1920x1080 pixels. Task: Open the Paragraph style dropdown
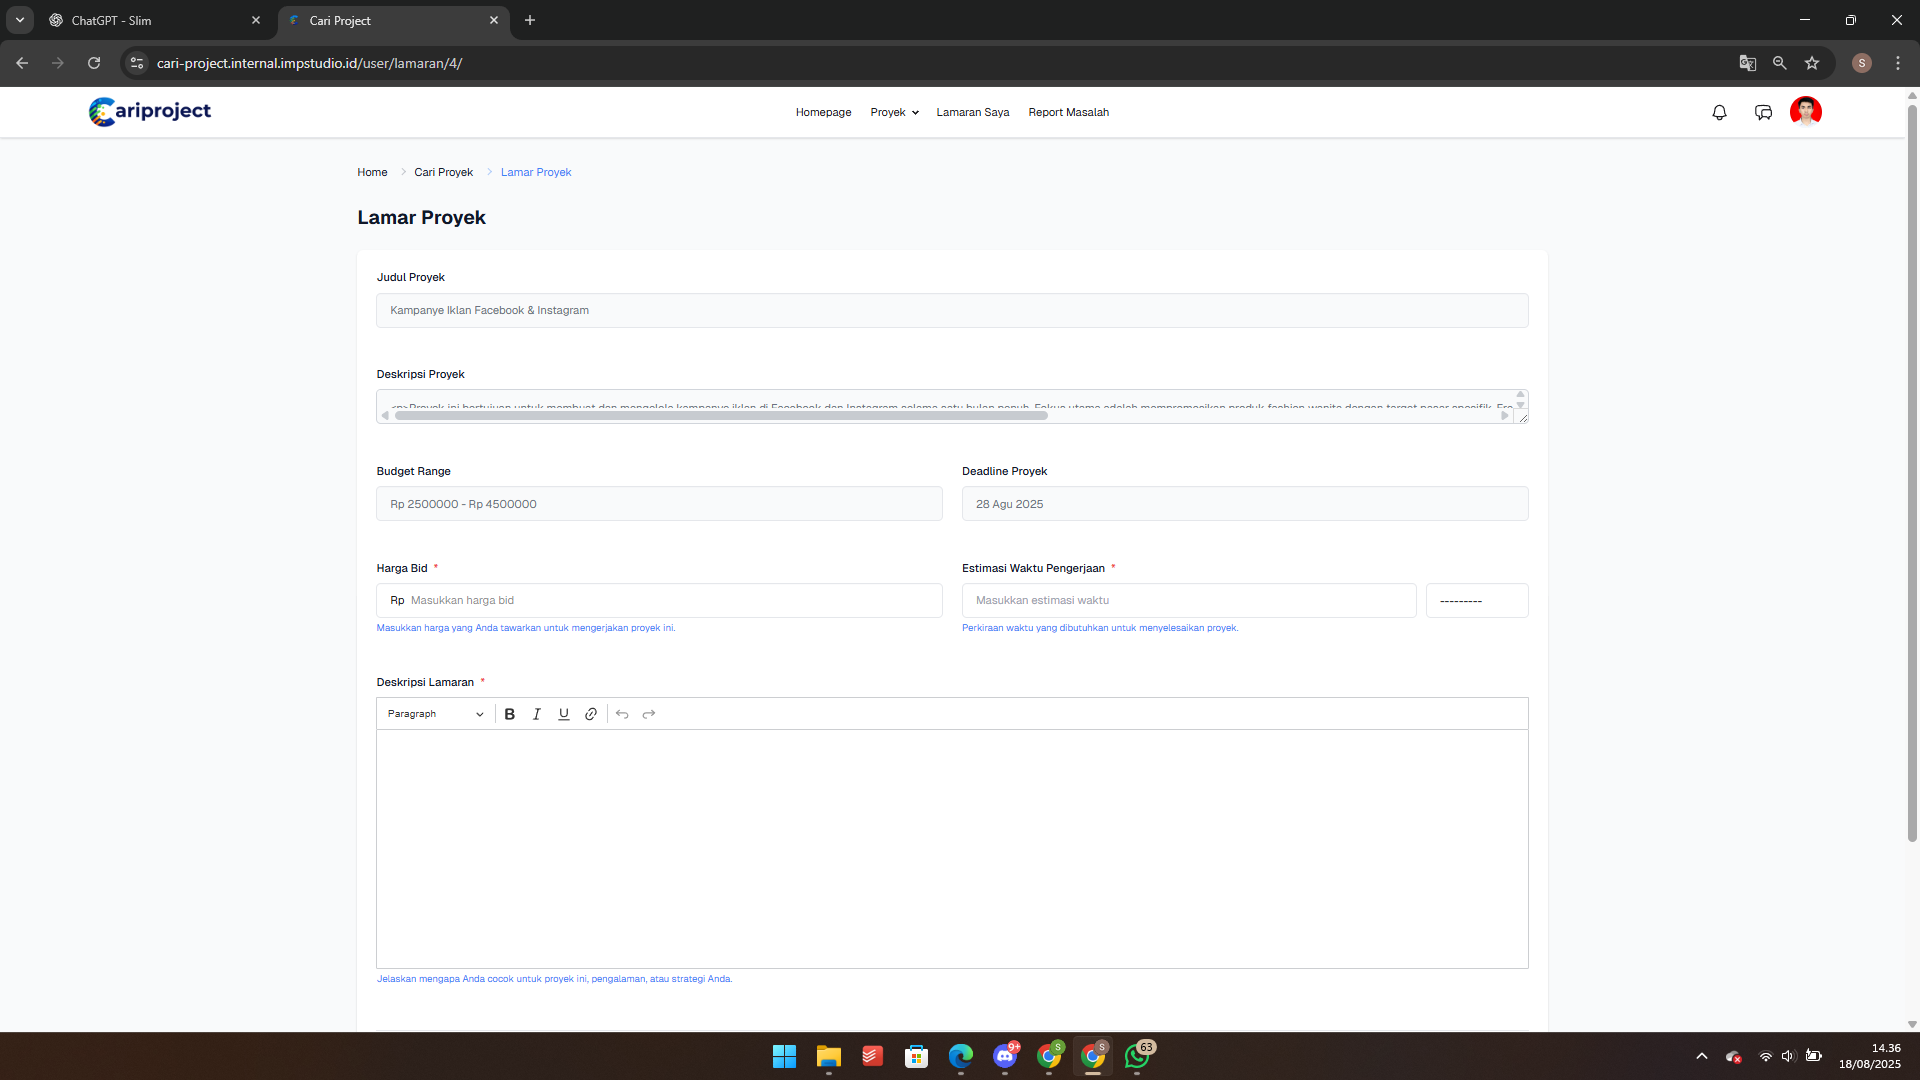tap(435, 714)
